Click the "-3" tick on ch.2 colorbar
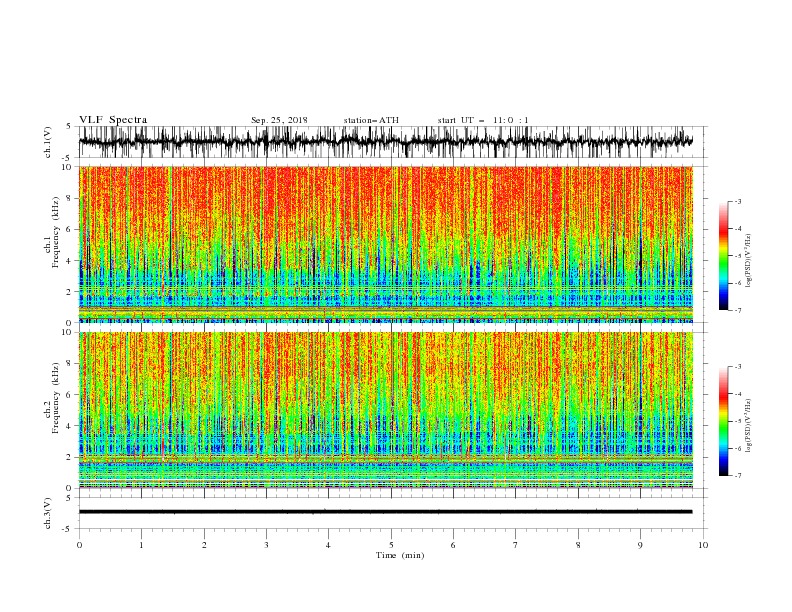792x612 pixels. [x=738, y=367]
